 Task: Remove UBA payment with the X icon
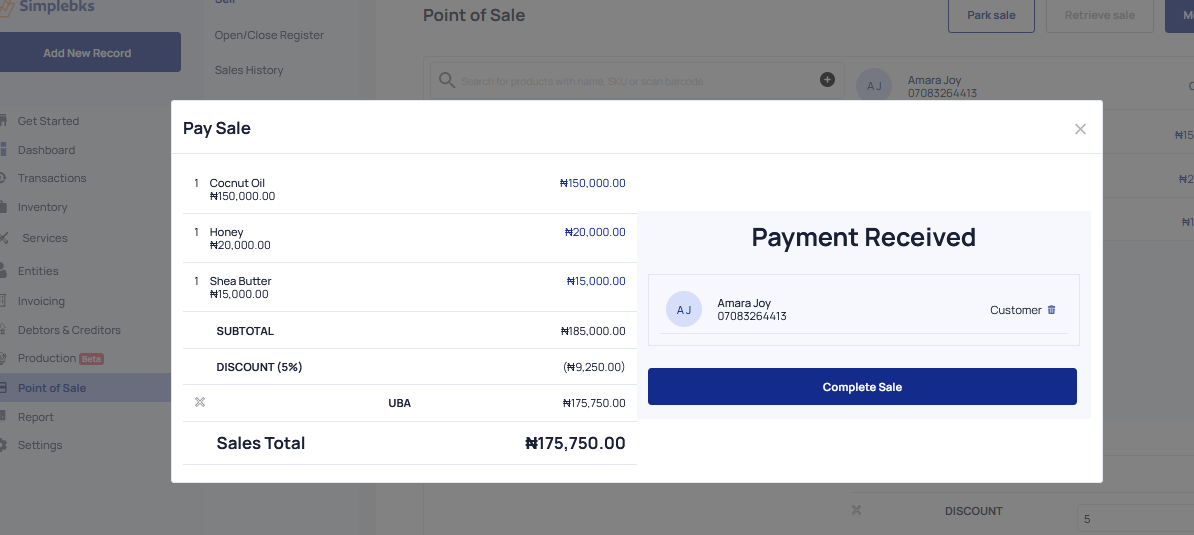200,403
